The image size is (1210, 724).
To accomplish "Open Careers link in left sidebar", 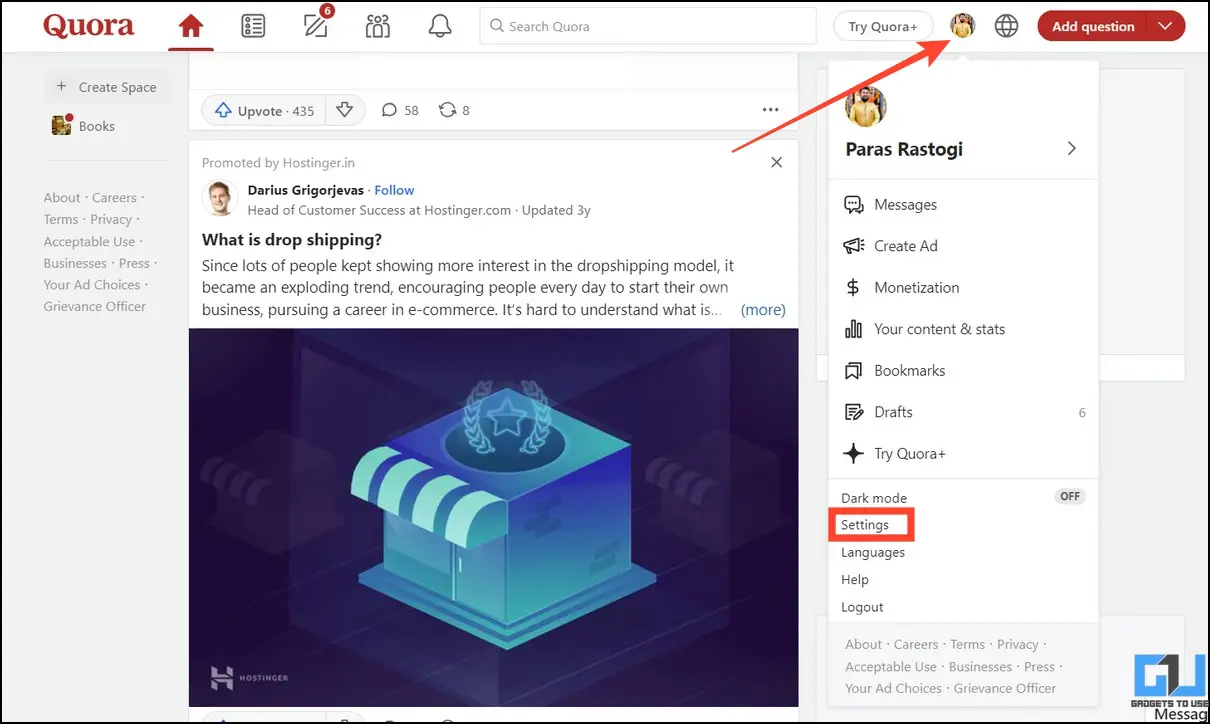I will [x=114, y=198].
